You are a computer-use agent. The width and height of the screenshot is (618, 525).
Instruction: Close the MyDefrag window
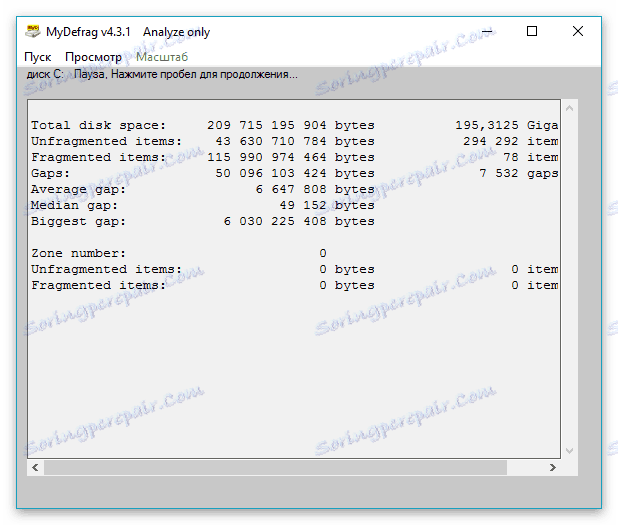[578, 31]
